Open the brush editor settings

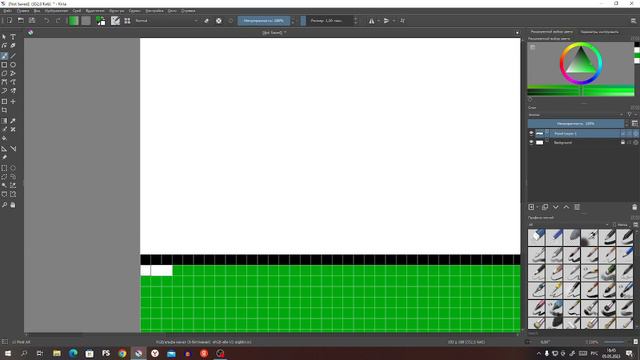116,20
